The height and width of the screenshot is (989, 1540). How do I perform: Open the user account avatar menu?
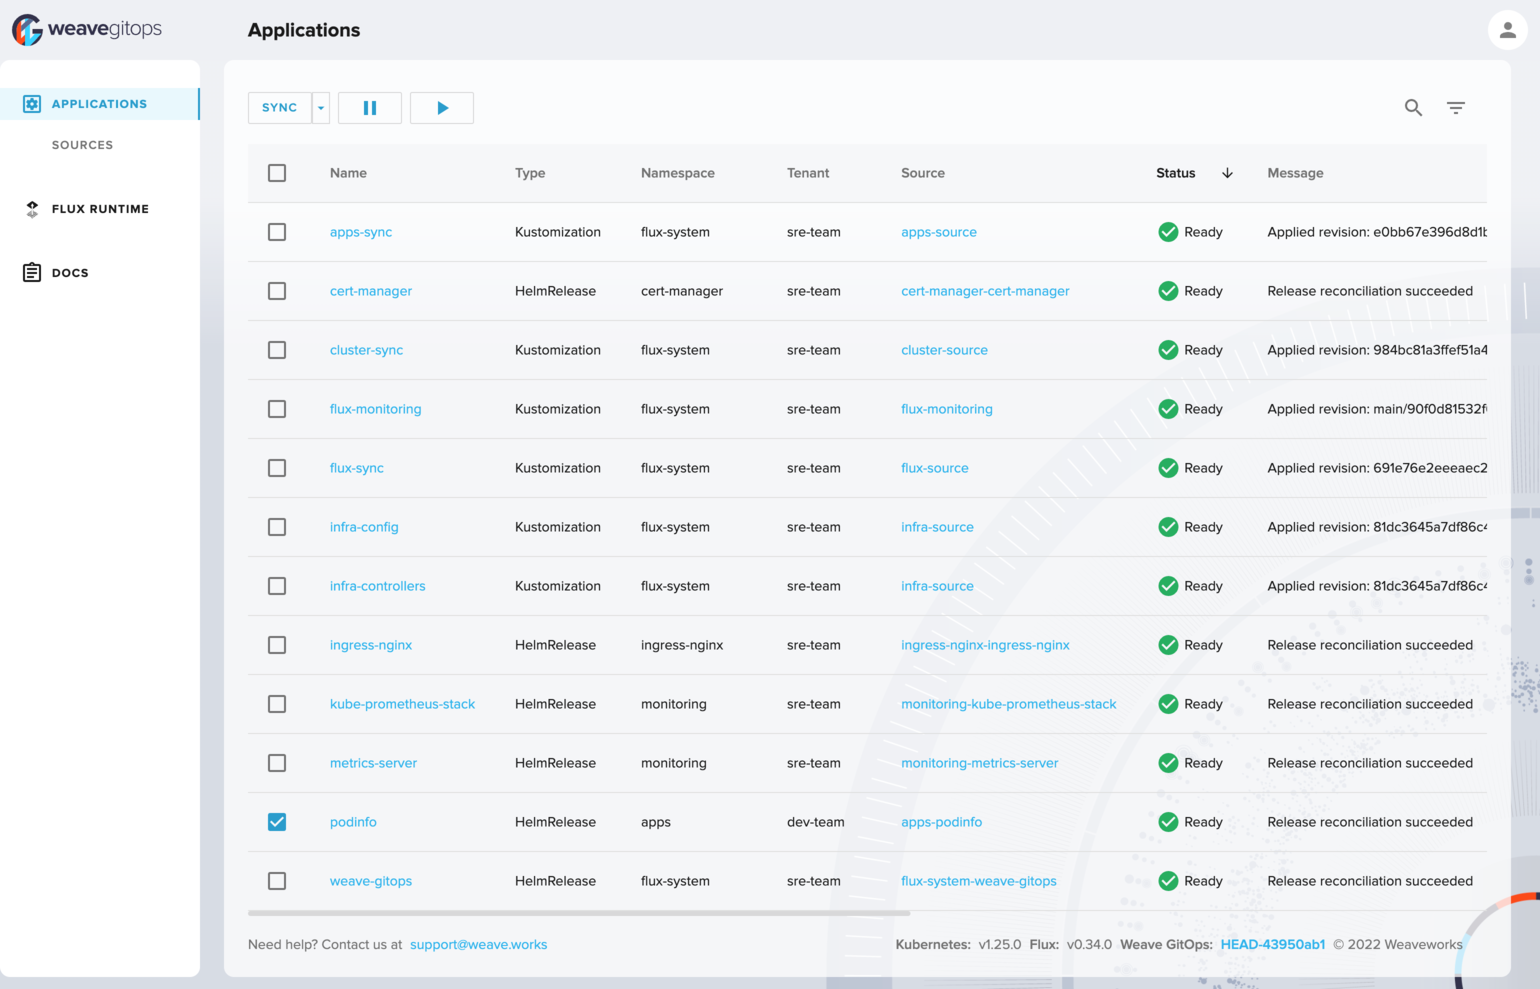click(x=1507, y=30)
